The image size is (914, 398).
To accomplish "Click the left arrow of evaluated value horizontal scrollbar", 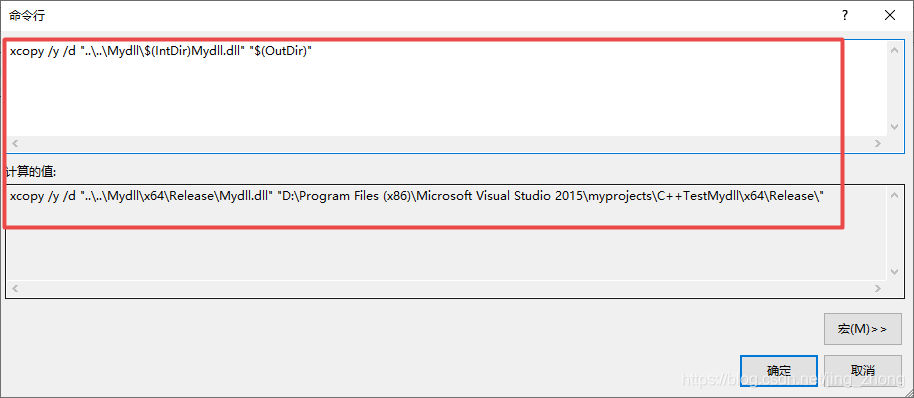I will click(x=15, y=288).
